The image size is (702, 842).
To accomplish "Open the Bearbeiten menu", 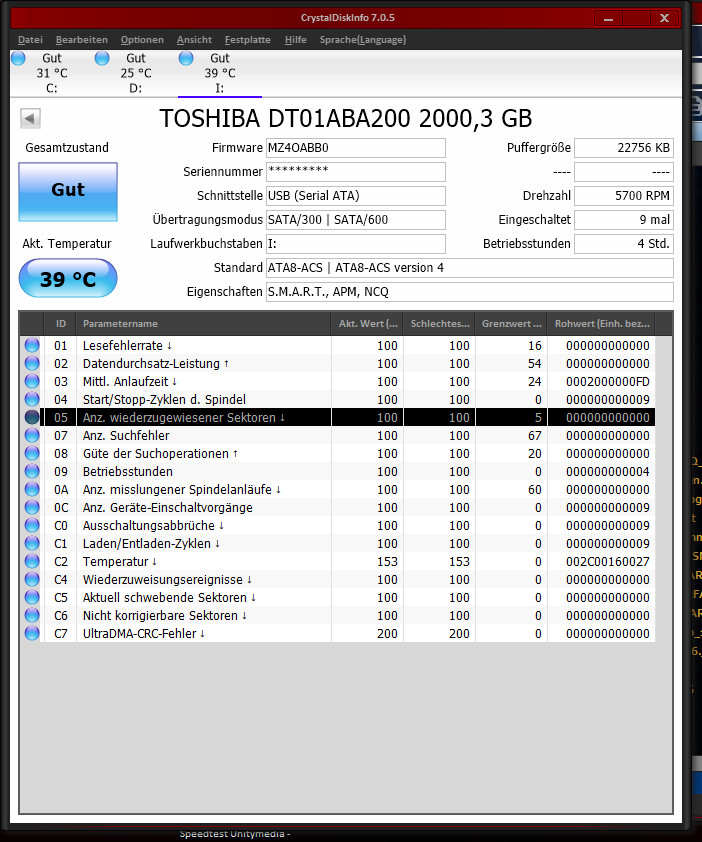I will tap(82, 40).
